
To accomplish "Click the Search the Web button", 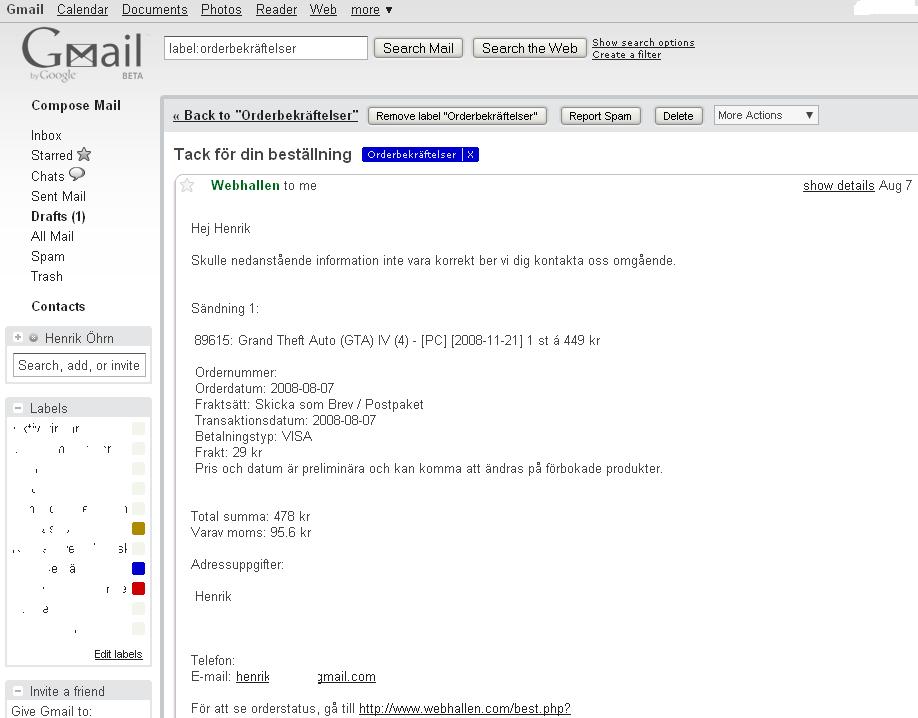I will click(x=529, y=48).
